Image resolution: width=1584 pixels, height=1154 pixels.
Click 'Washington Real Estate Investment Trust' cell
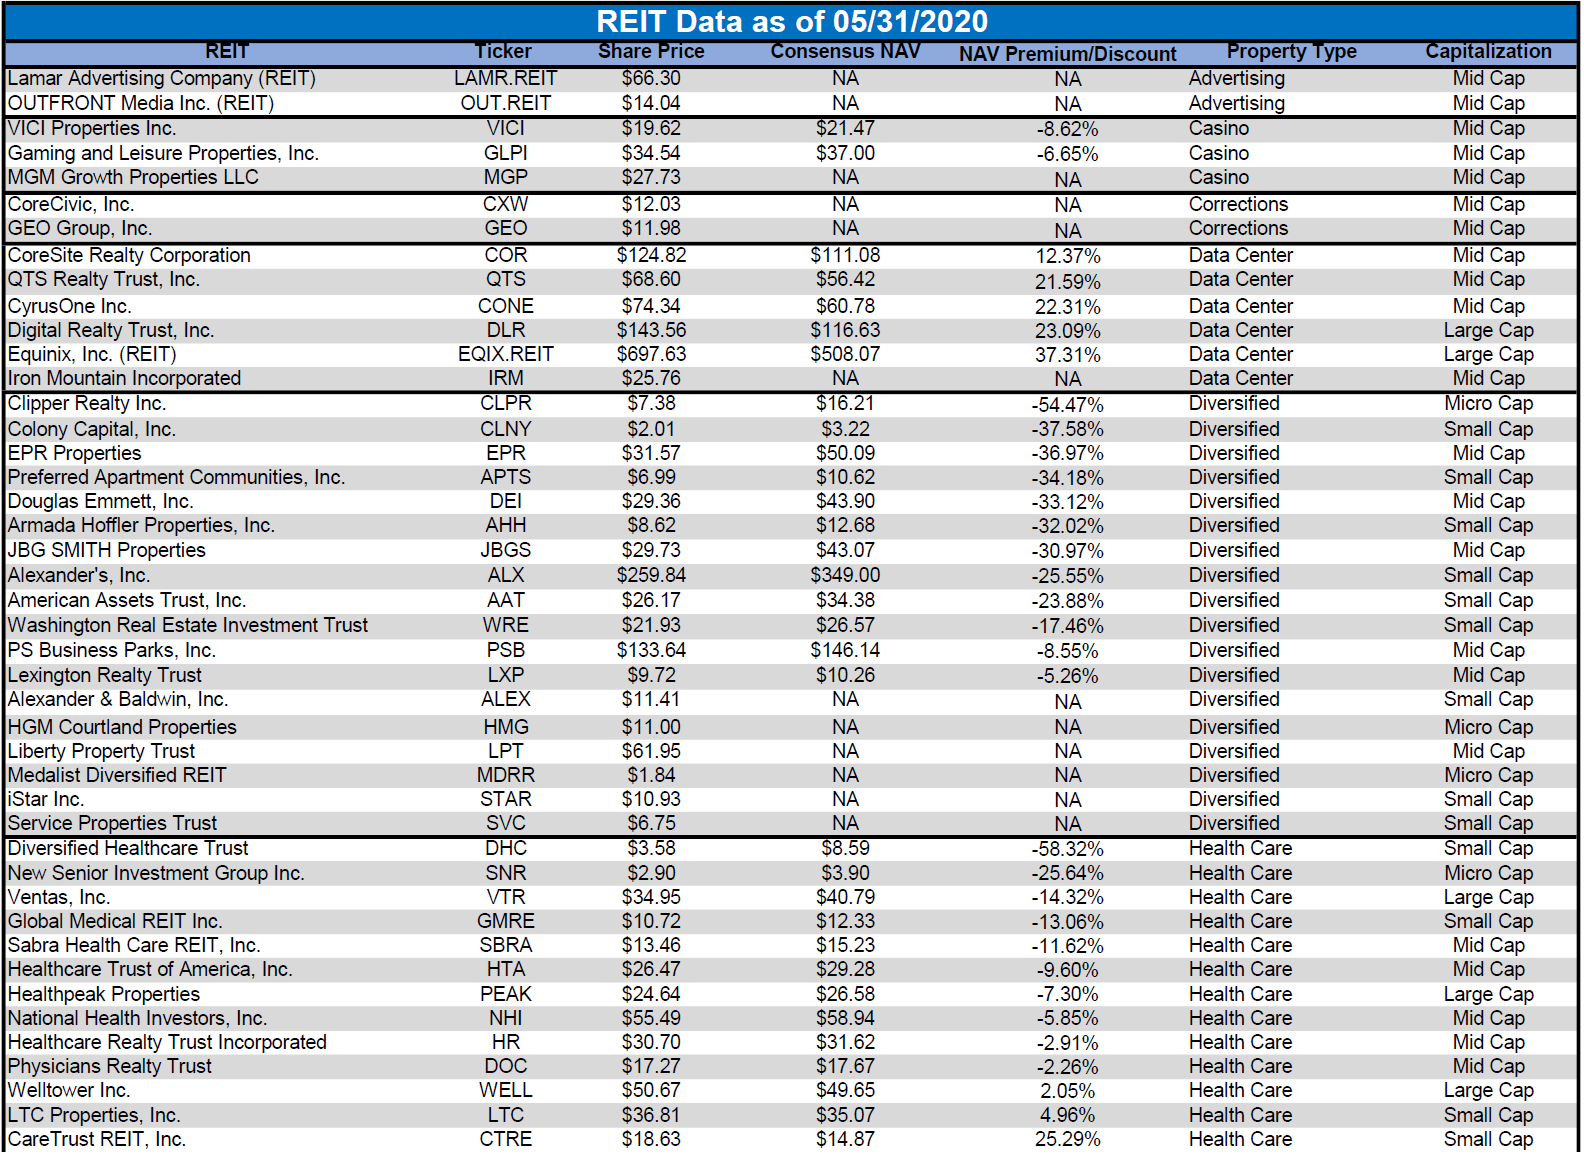click(188, 625)
